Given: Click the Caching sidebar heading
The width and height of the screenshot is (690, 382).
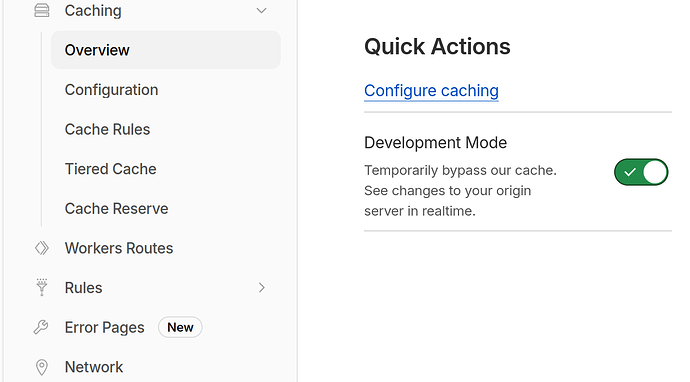Looking at the screenshot, I should click(93, 11).
